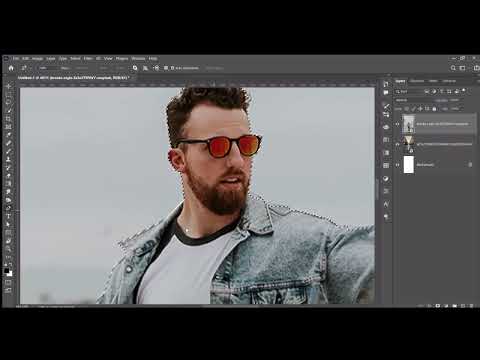Select the Brush tool
The image size is (480, 360).
coord(9,151)
